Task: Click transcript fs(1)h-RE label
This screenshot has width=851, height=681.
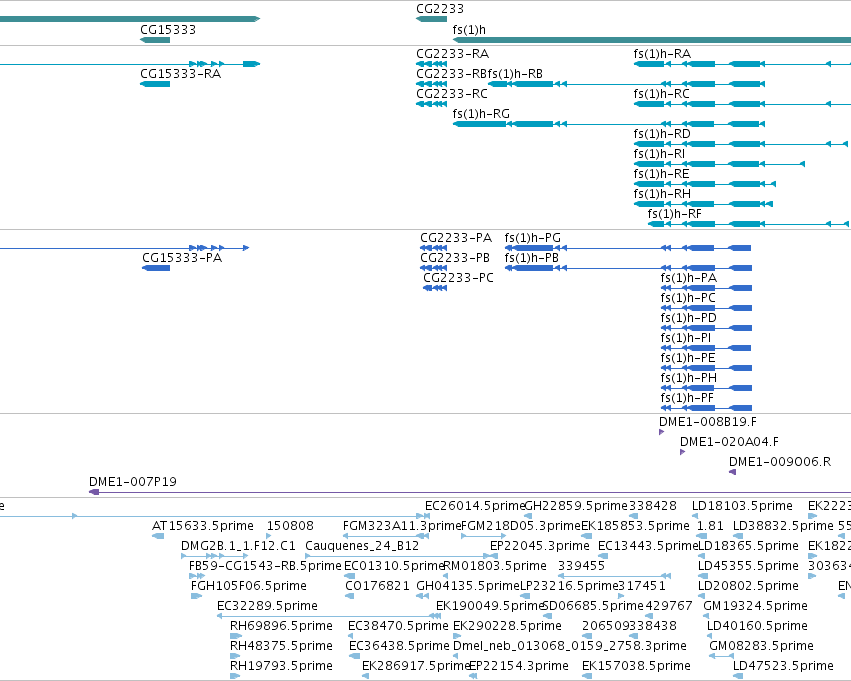Action: [x=661, y=174]
